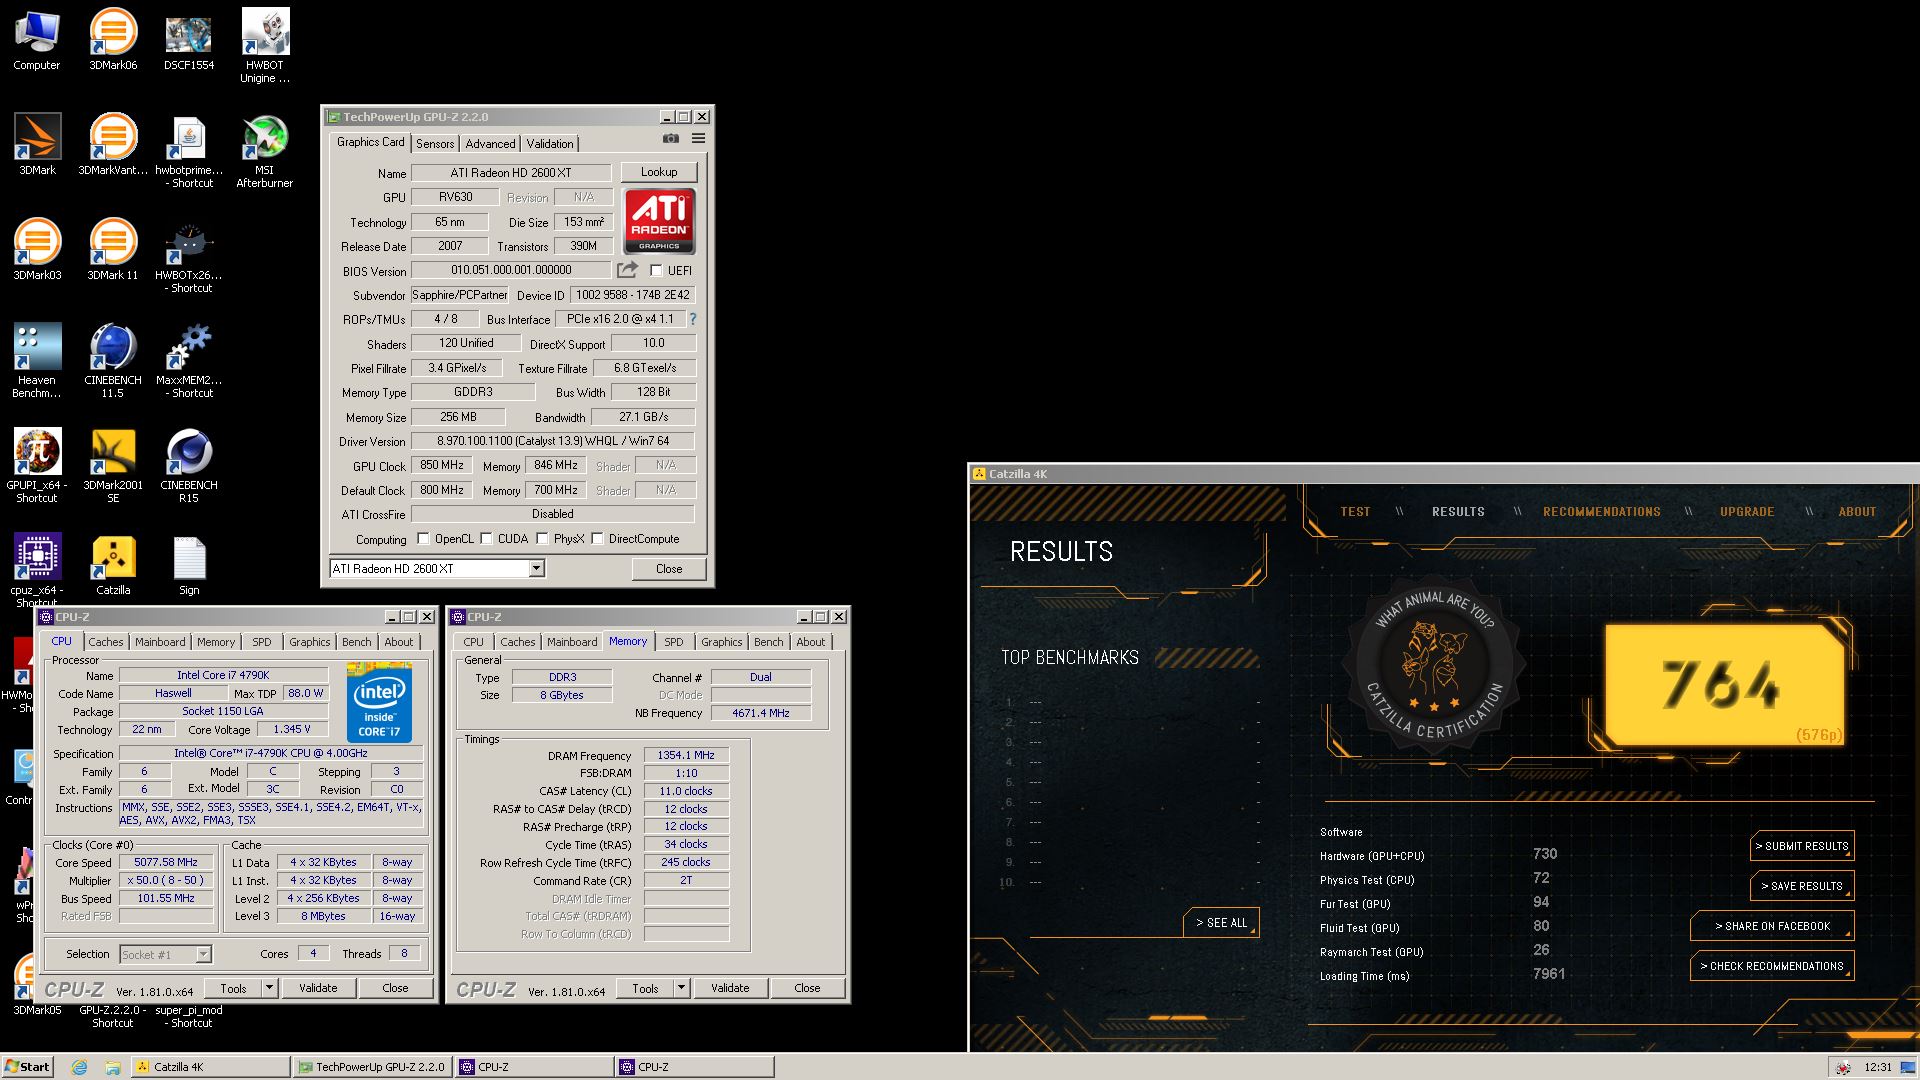Click SEE ALL under Top Benchmarks
Image resolution: width=1920 pixels, height=1080 pixels.
click(x=1221, y=923)
